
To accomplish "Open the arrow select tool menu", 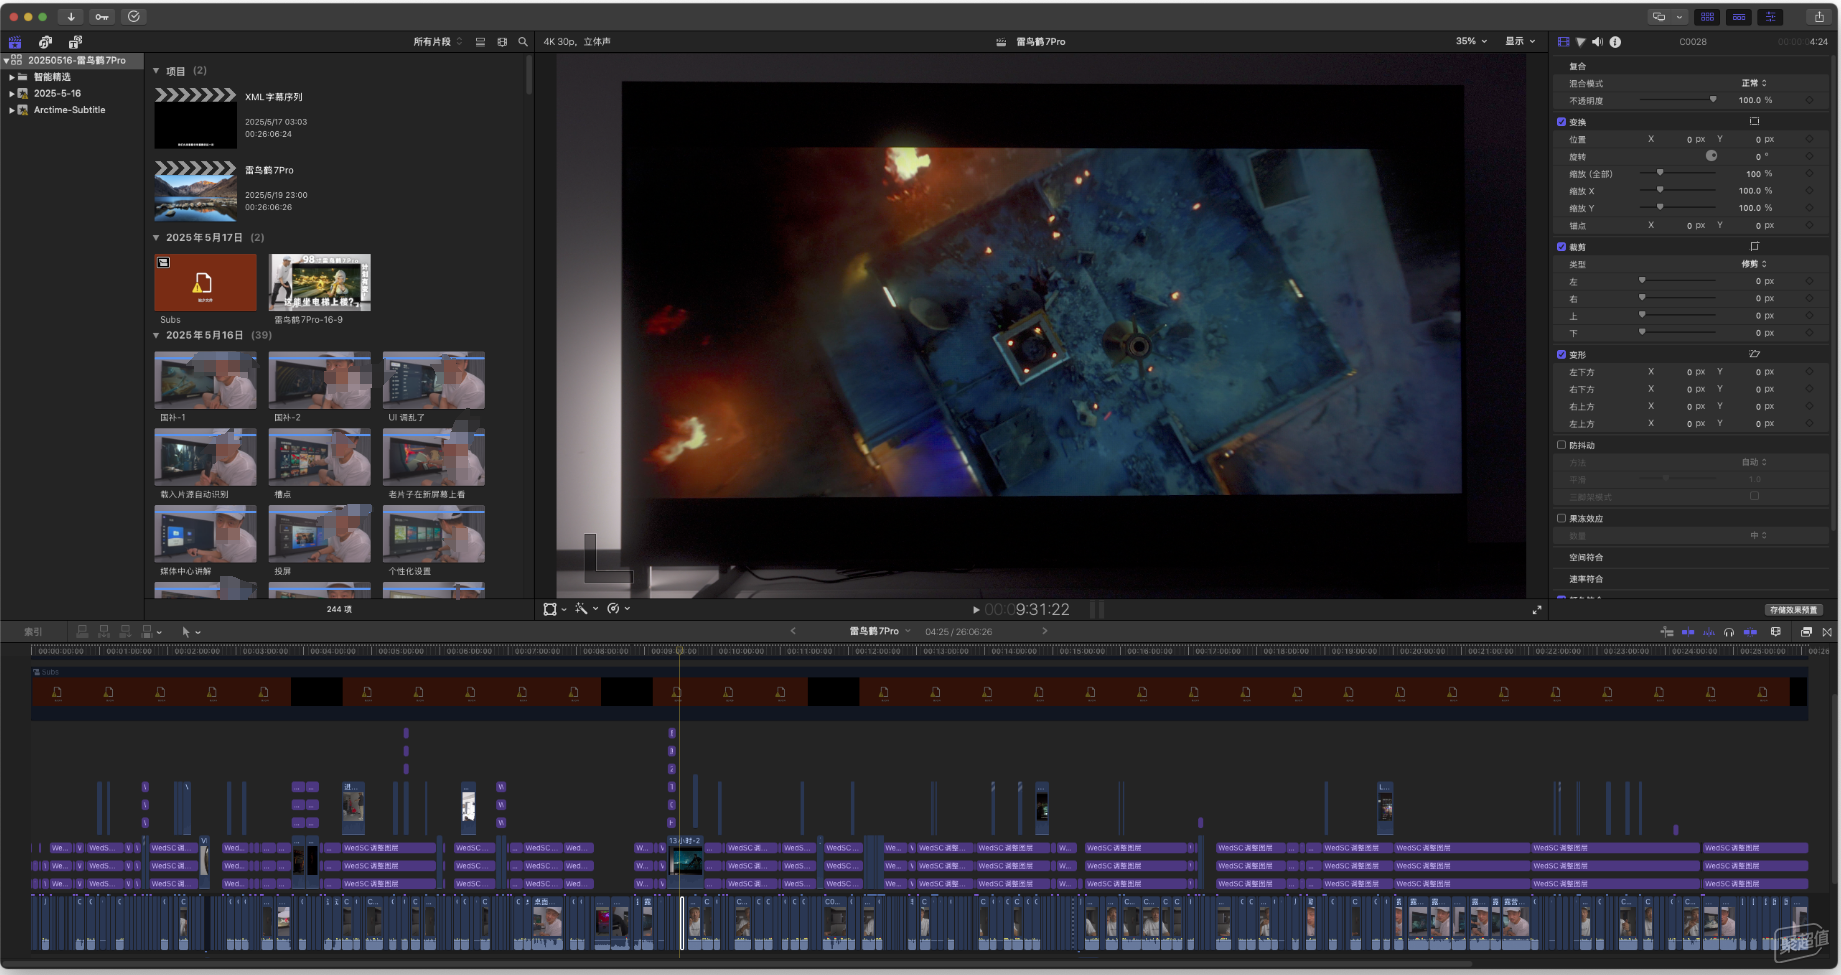I will point(190,632).
